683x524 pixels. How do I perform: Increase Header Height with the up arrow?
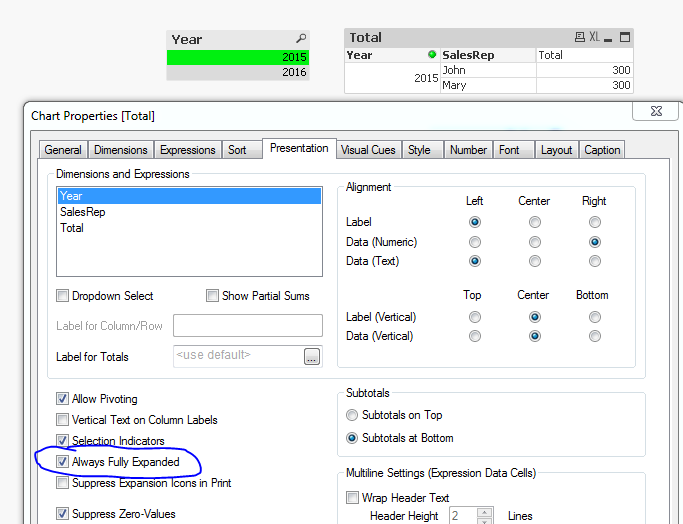click(485, 511)
